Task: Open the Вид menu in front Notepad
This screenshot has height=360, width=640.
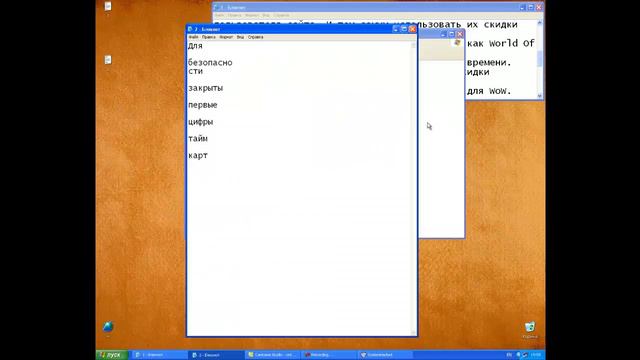Action: 240,37
